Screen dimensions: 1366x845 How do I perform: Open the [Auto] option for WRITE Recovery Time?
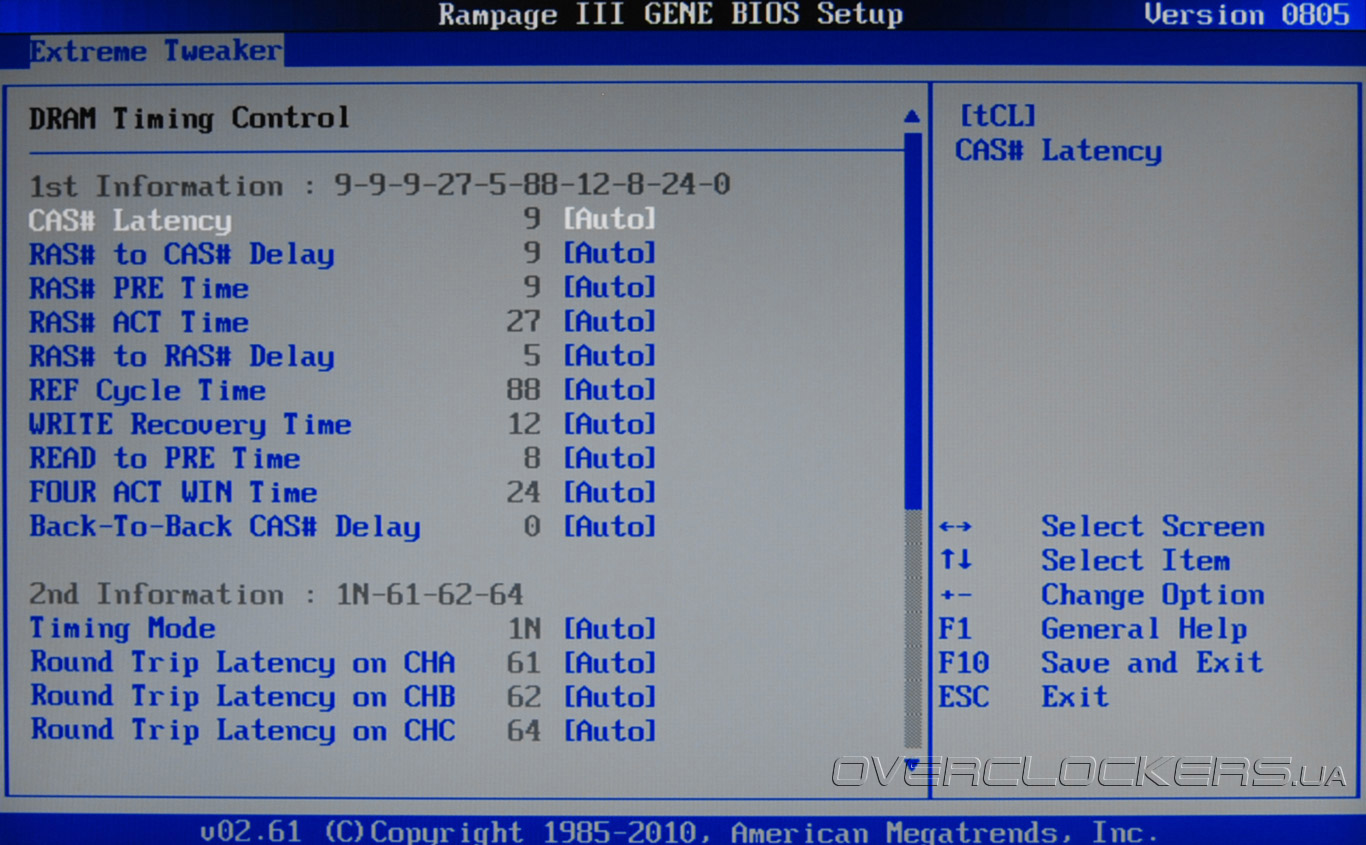coord(609,423)
